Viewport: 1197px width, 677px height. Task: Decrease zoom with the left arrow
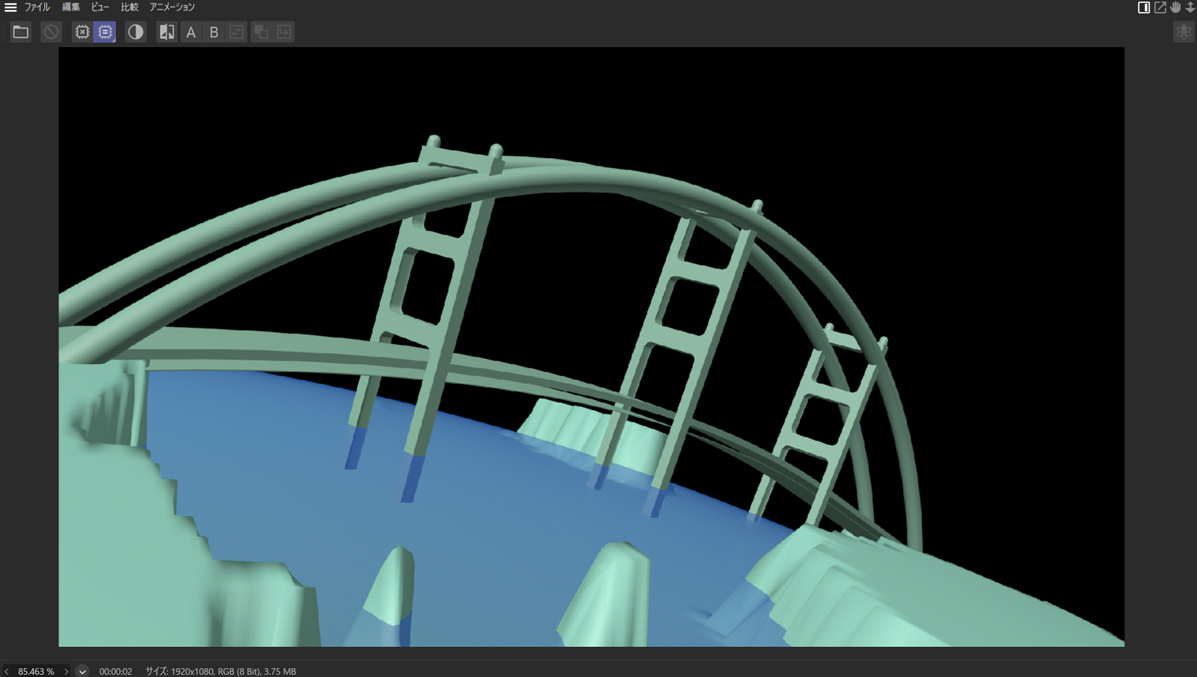click(x=7, y=671)
